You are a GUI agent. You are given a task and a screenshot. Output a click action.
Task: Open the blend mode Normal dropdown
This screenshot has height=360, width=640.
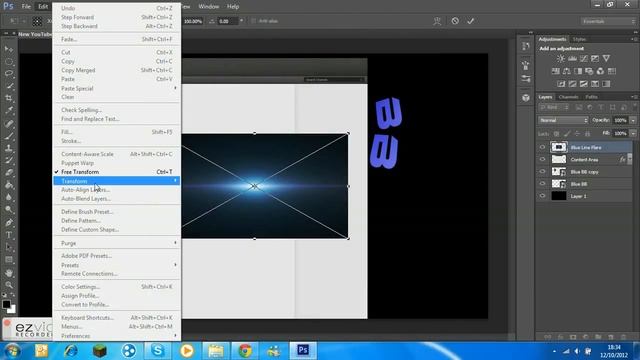point(563,120)
